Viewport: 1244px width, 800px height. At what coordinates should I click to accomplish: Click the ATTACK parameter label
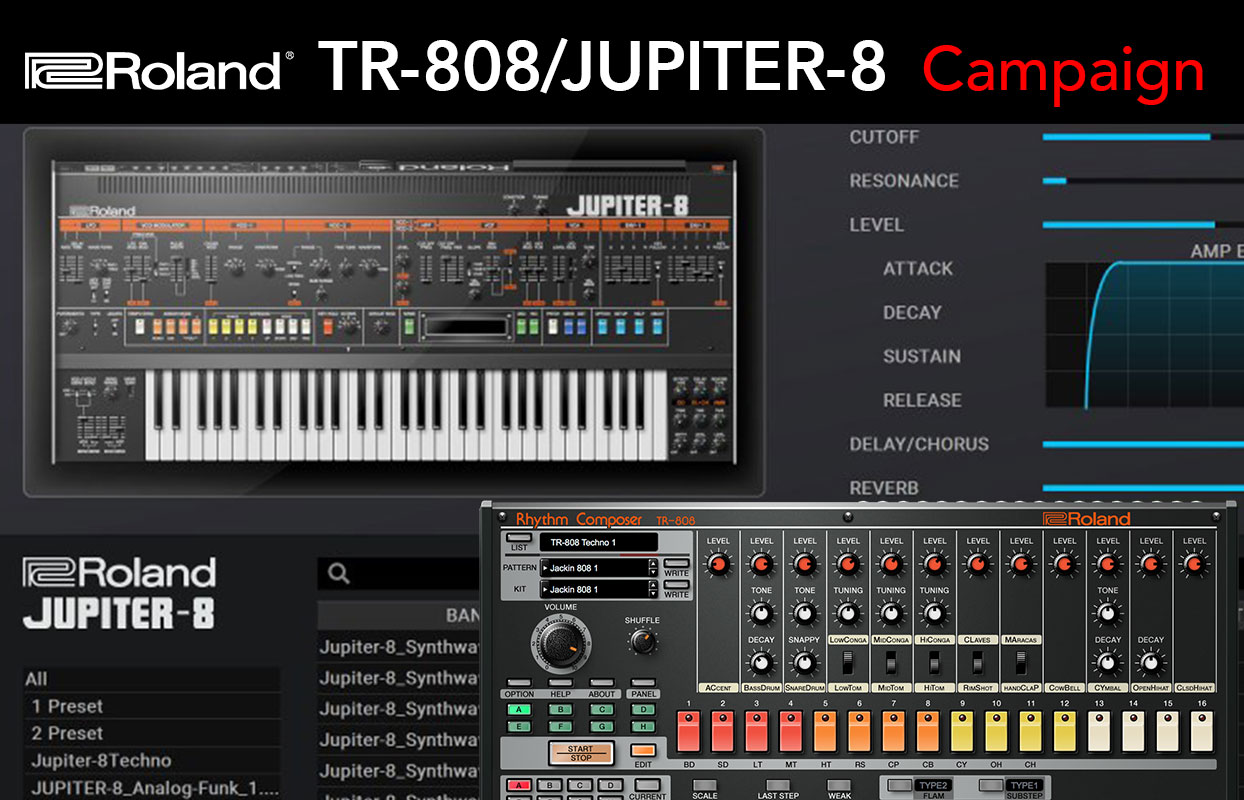tap(917, 269)
